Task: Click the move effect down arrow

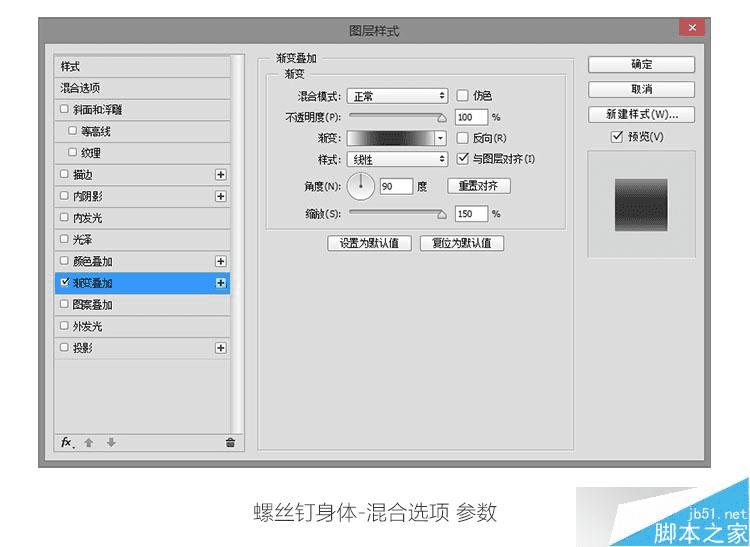Action: [x=111, y=442]
